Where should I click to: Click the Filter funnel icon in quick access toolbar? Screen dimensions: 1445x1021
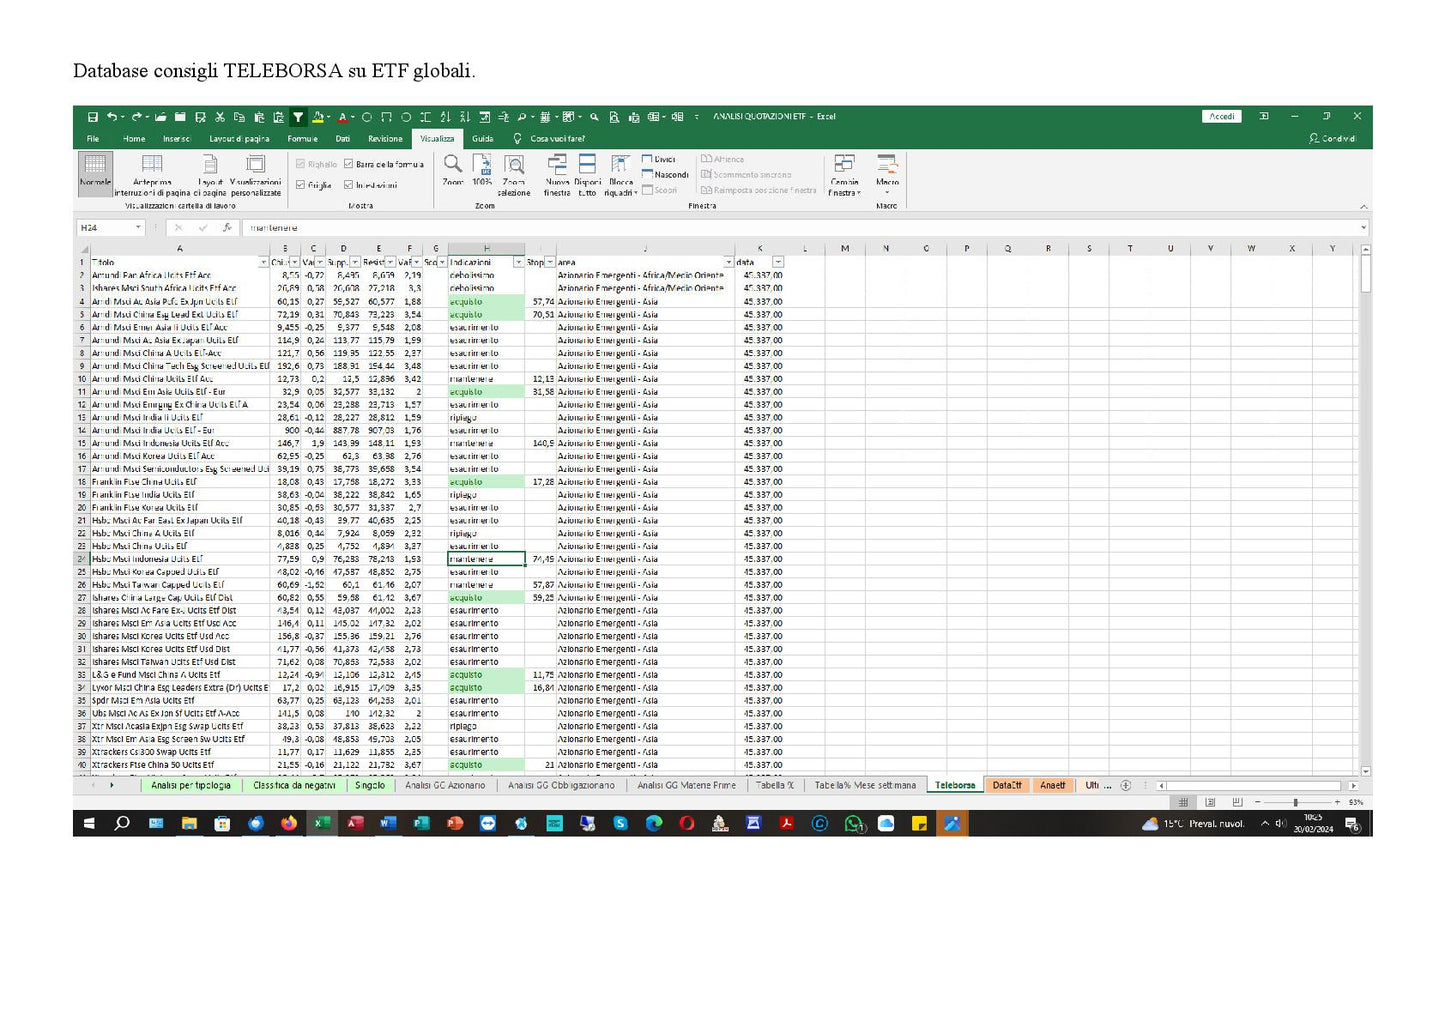tap(297, 117)
